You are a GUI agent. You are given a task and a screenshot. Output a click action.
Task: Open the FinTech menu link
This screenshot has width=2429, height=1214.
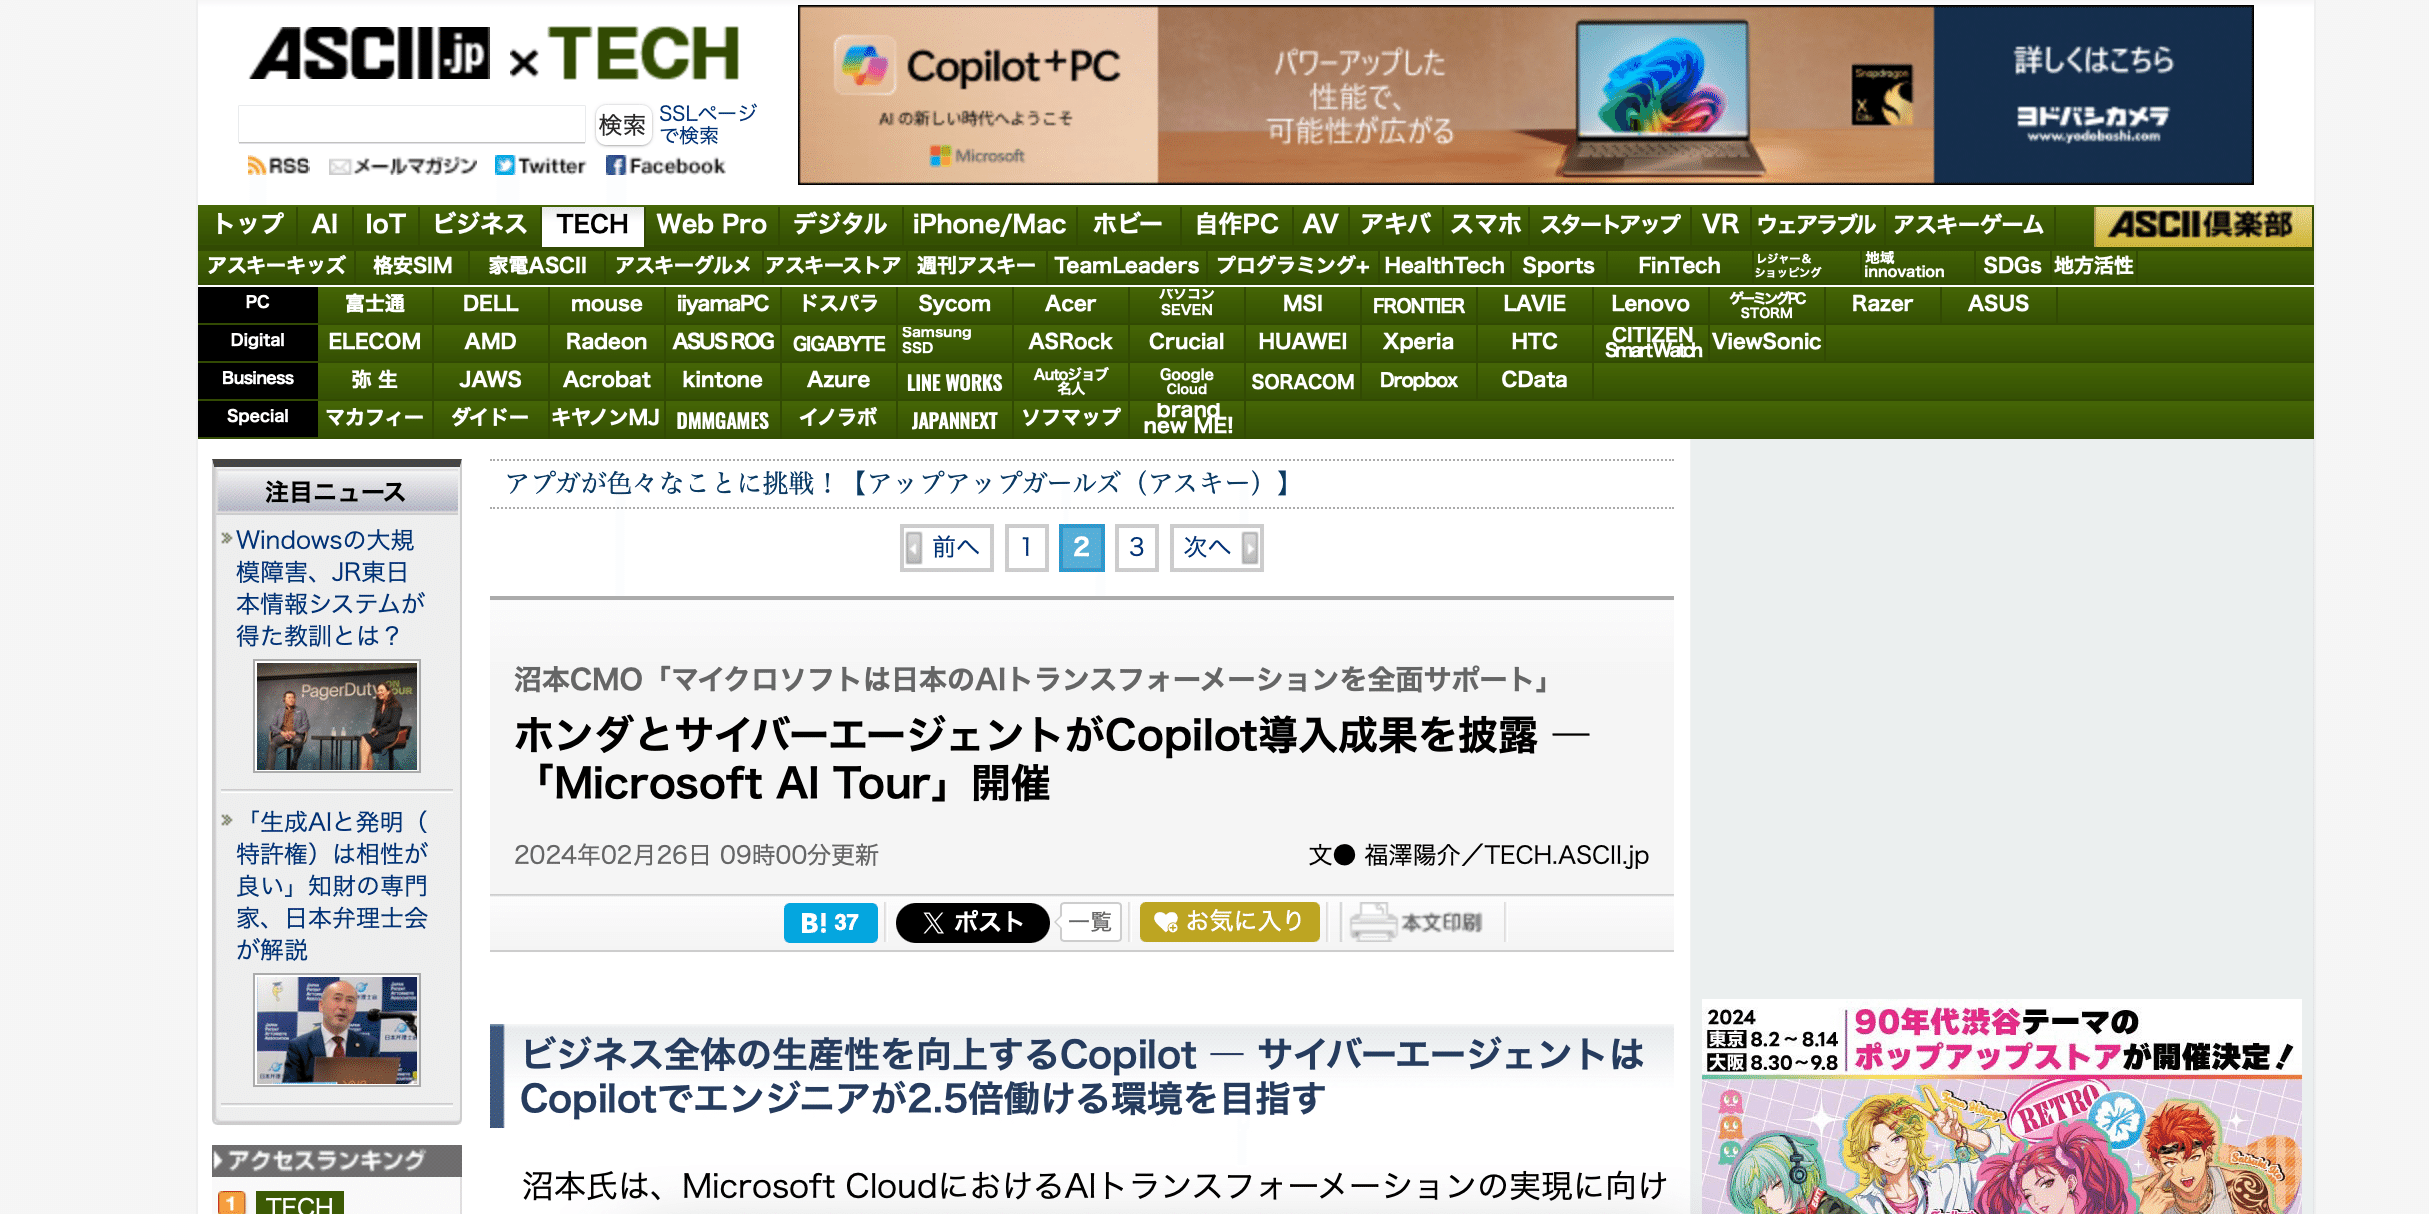pyautogui.click(x=1679, y=266)
